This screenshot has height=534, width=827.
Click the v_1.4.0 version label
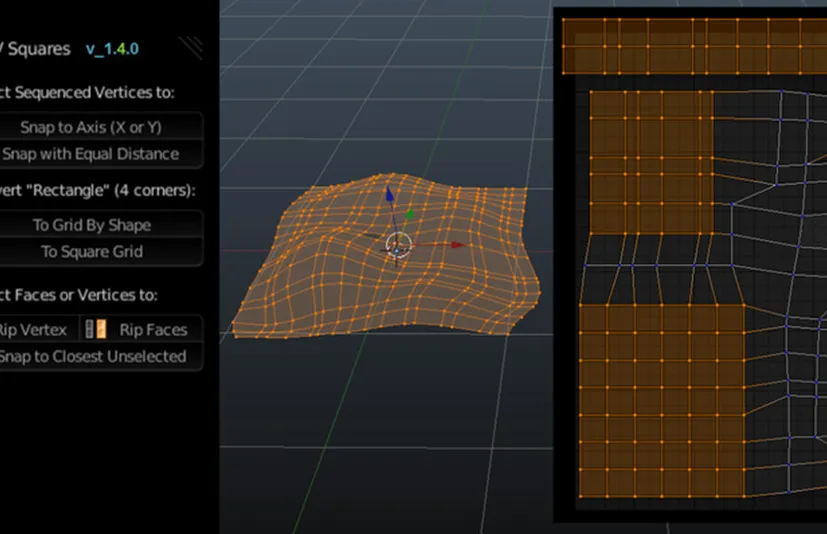tap(112, 49)
